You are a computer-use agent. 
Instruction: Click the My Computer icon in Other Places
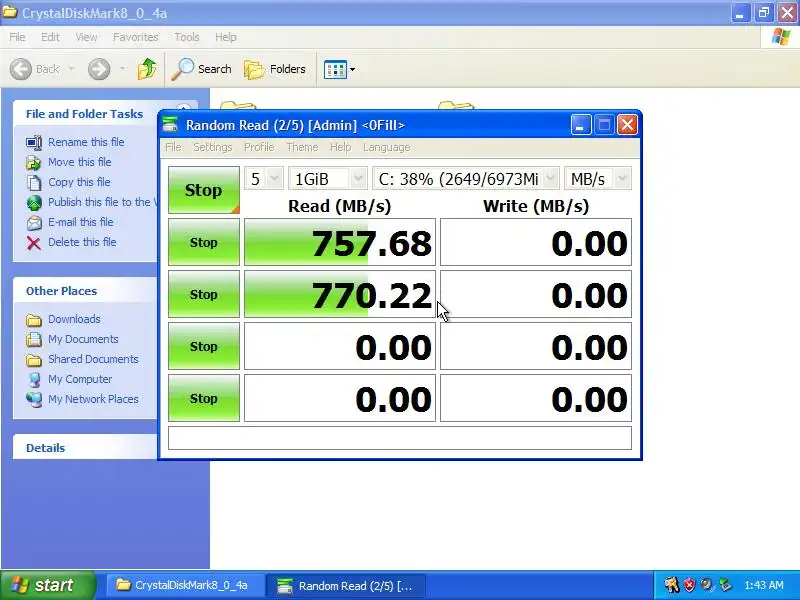click(34, 380)
